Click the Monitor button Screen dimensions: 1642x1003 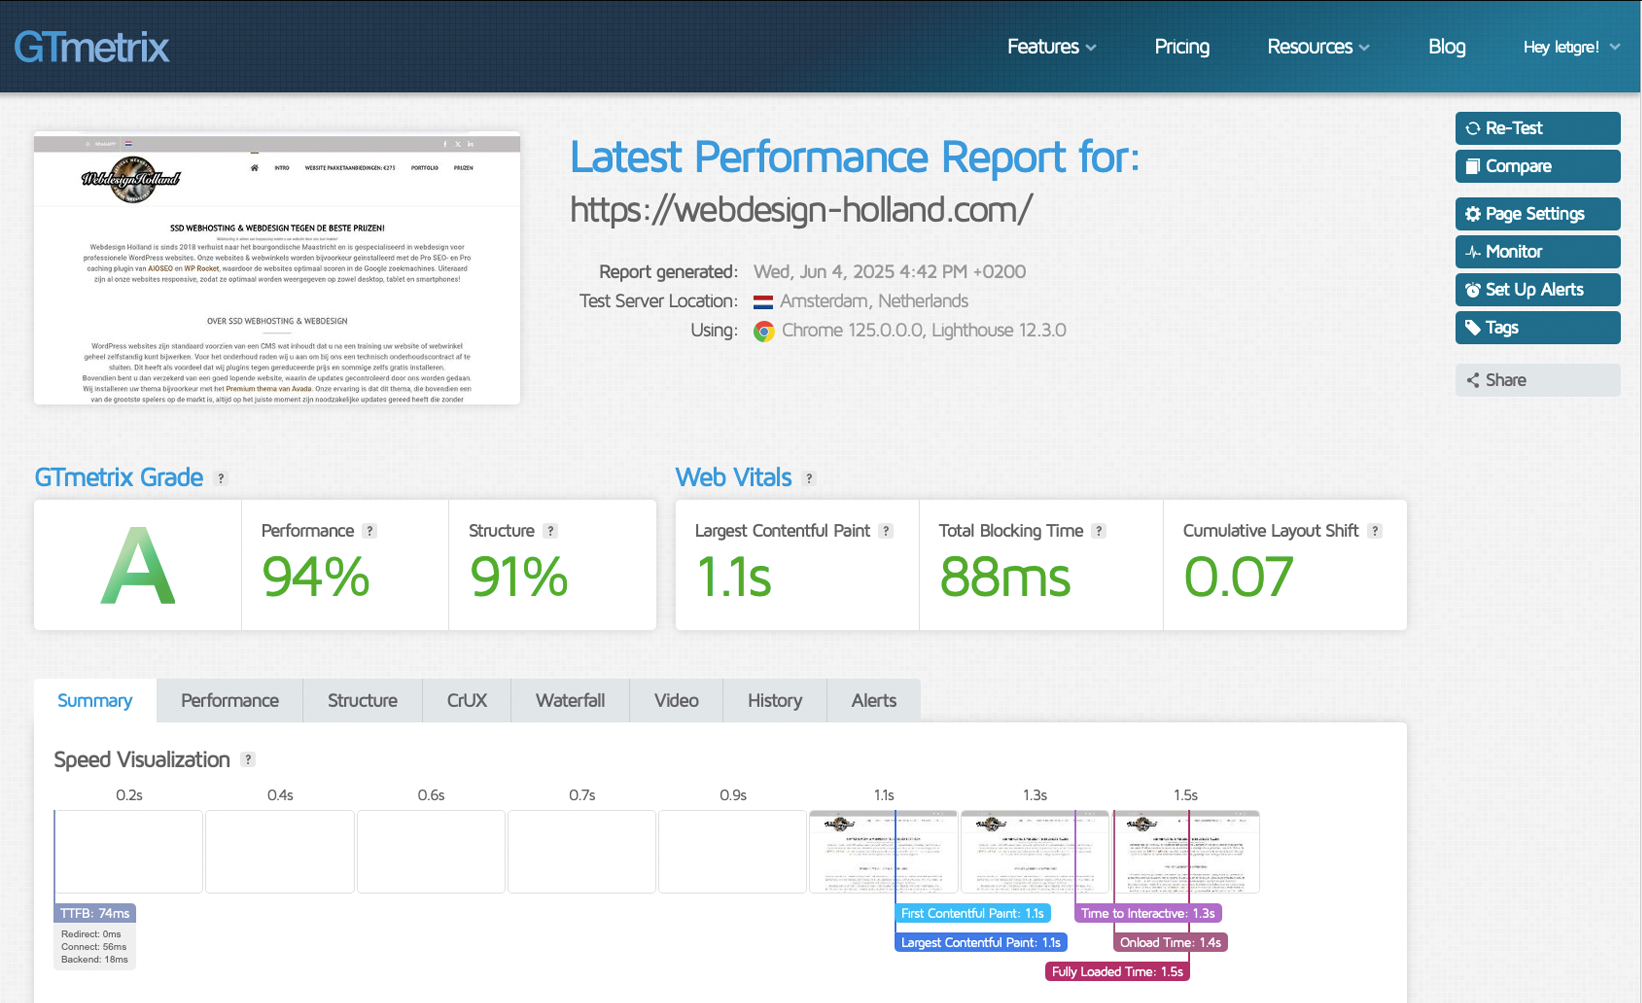[1538, 252]
